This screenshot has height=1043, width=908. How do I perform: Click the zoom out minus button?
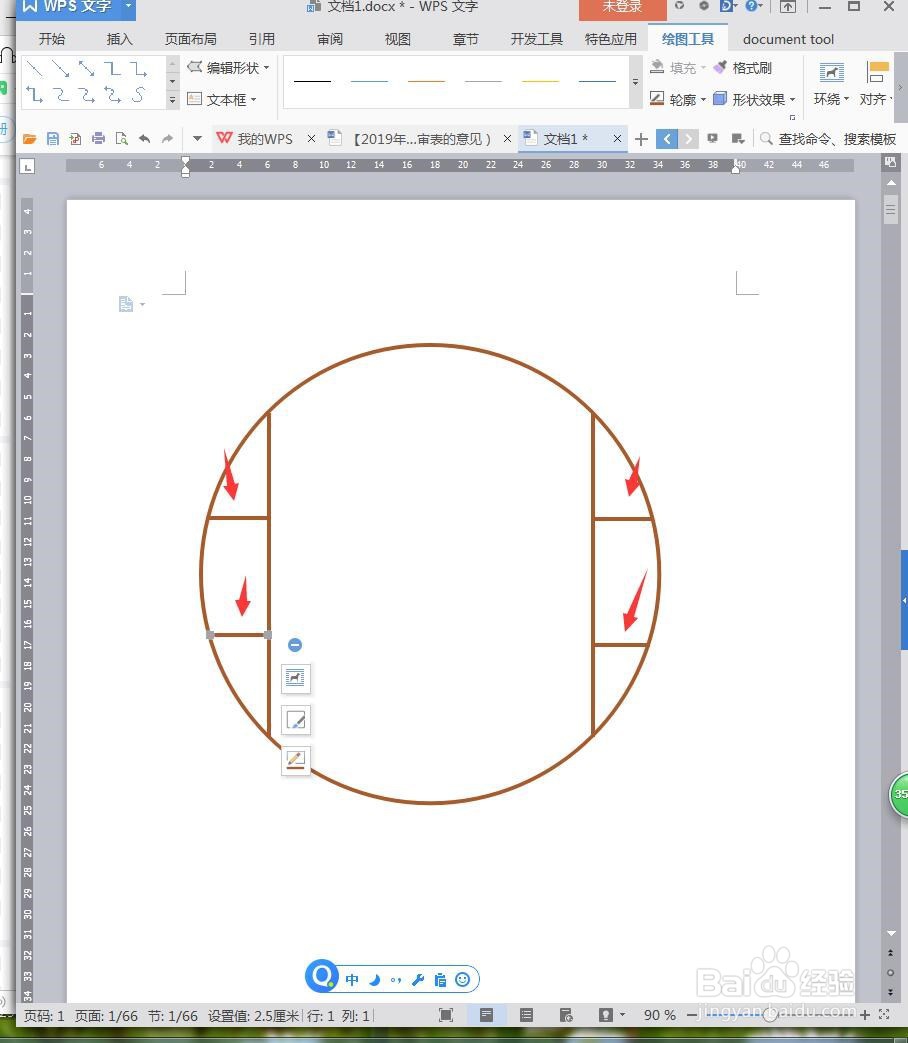(x=692, y=1014)
